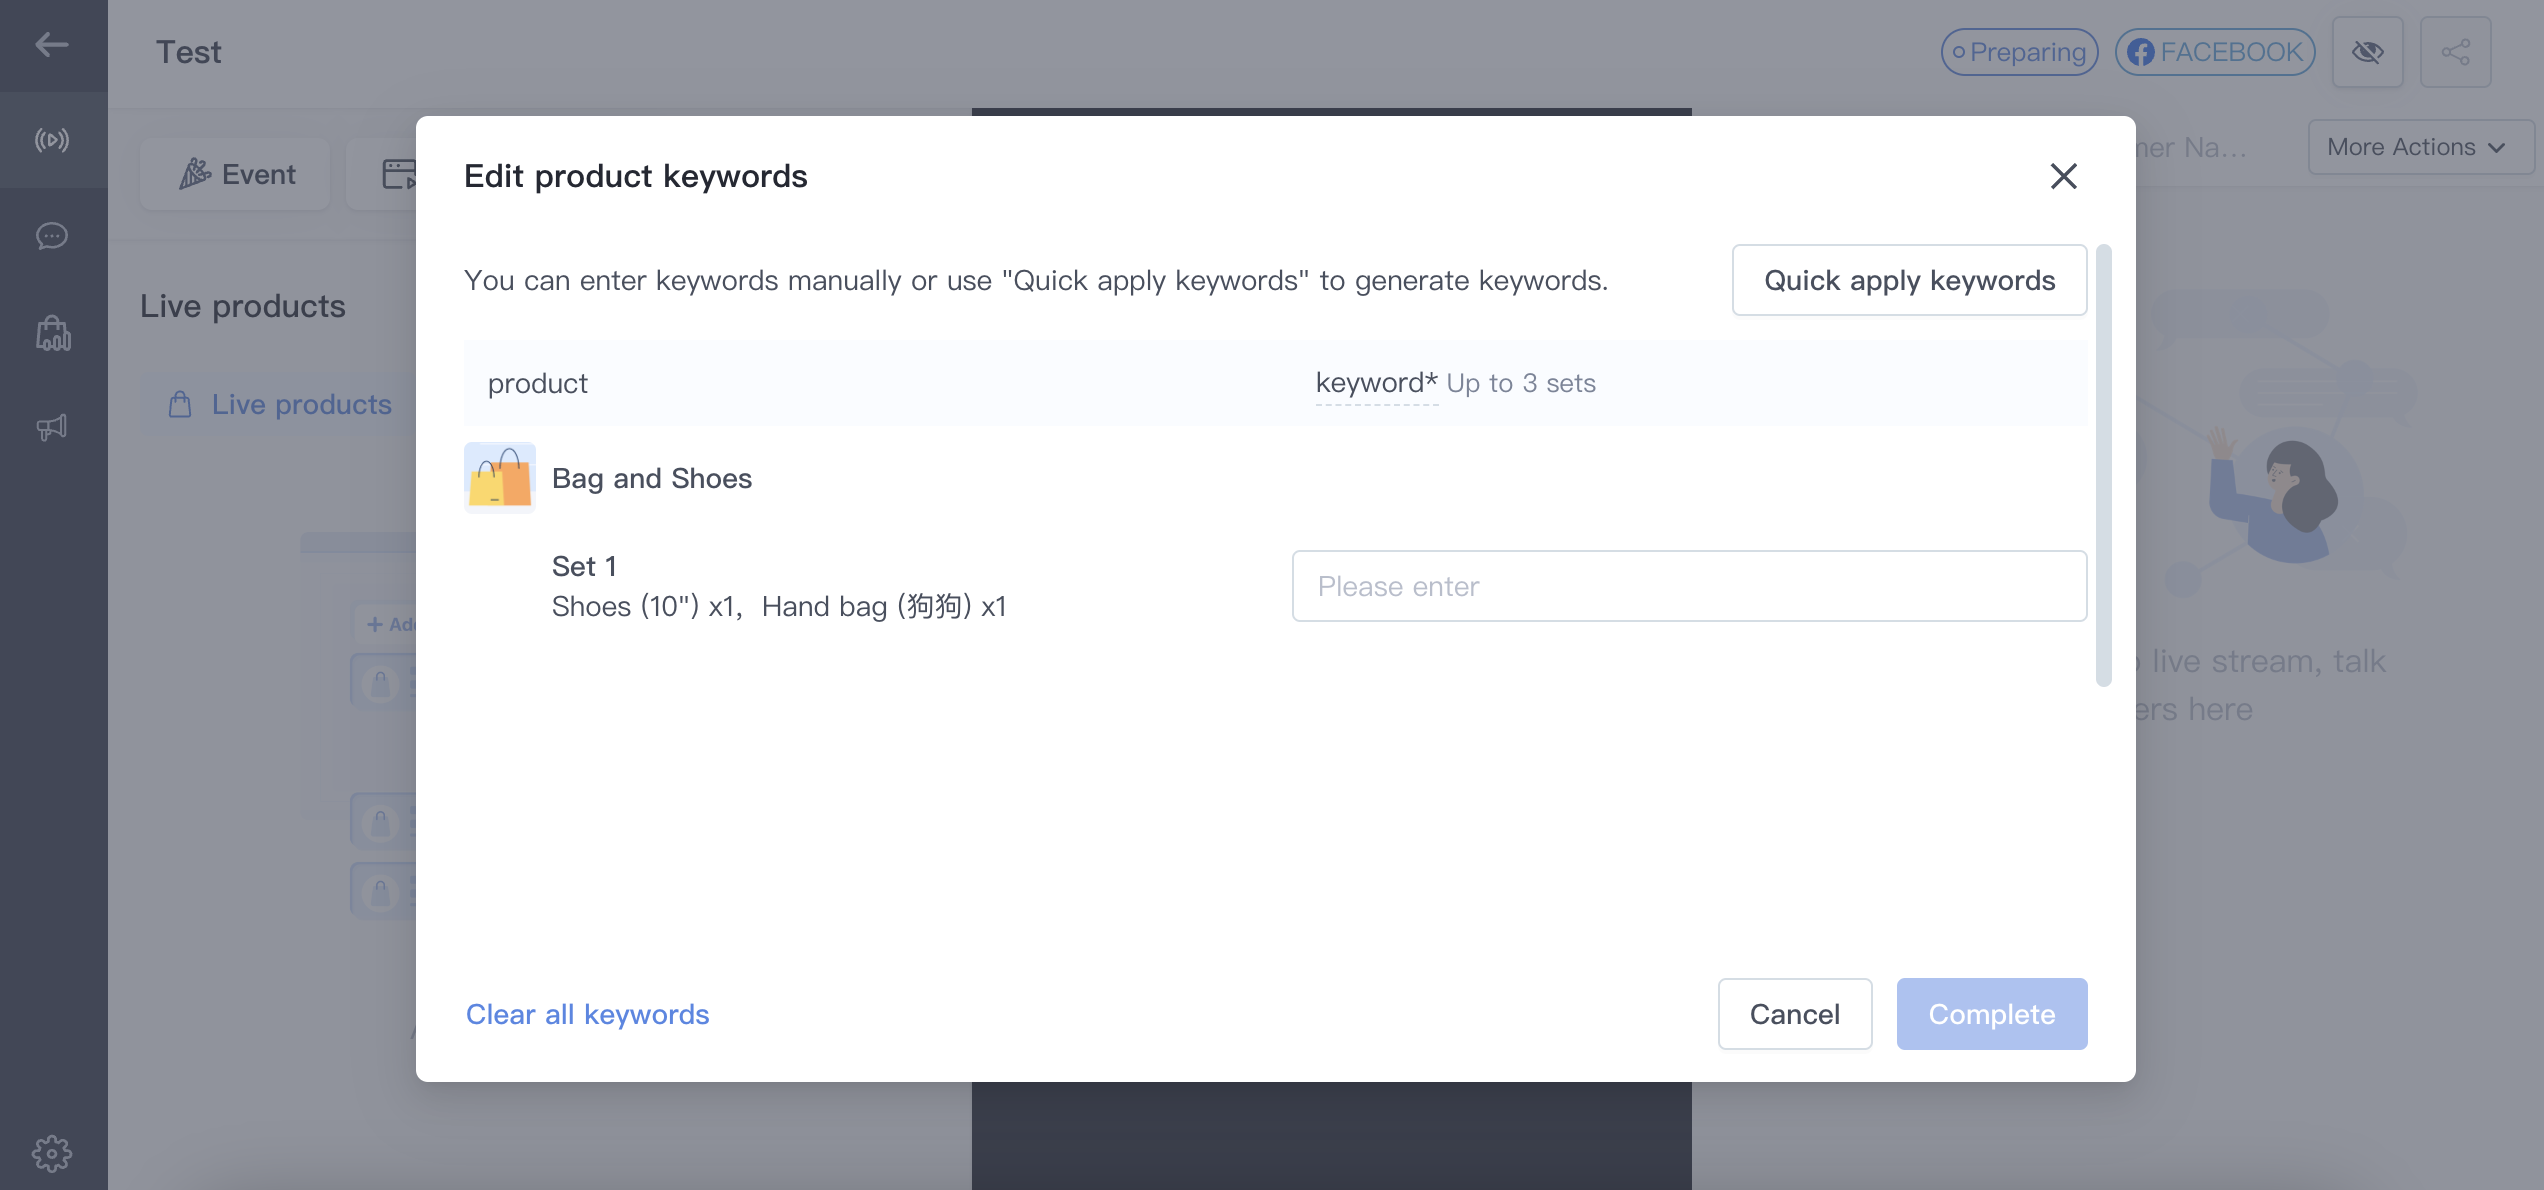The width and height of the screenshot is (2544, 1190).
Task: Select the Live products tab
Action: [x=280, y=404]
